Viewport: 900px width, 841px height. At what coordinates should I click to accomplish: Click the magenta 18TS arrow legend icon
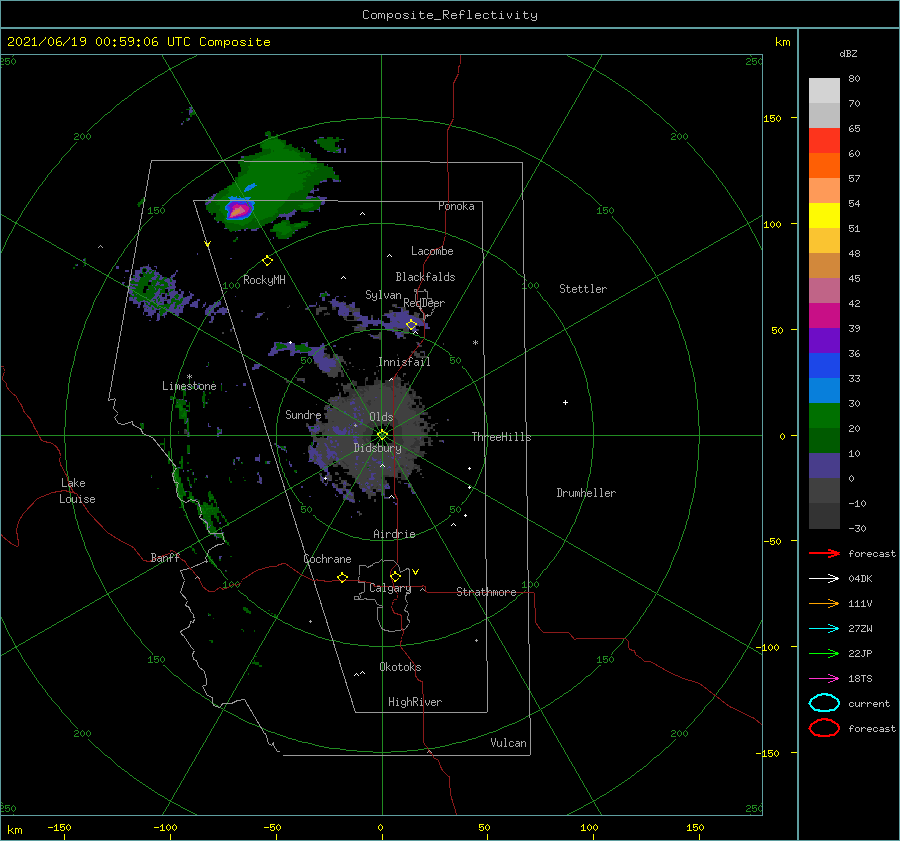click(x=824, y=679)
